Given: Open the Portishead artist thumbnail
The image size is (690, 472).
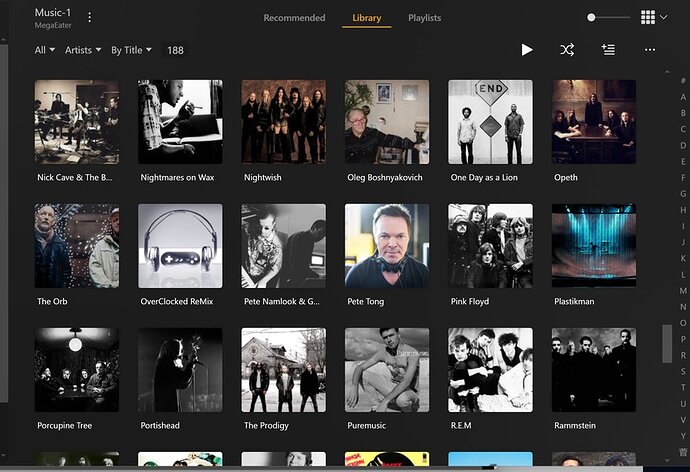Looking at the screenshot, I should 180,370.
